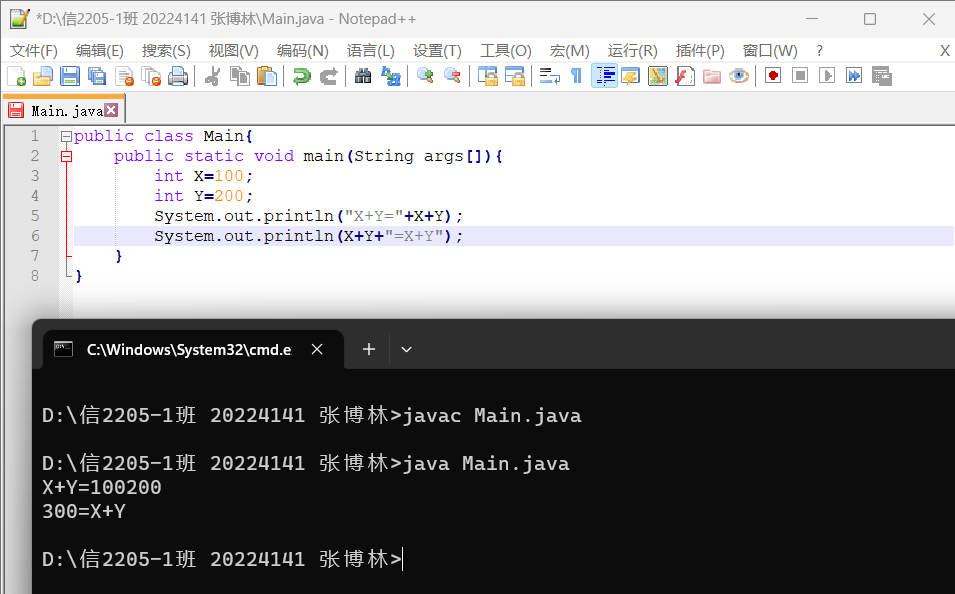Click the Print toolbar icon
Image resolution: width=955 pixels, height=594 pixels.
tap(178, 76)
